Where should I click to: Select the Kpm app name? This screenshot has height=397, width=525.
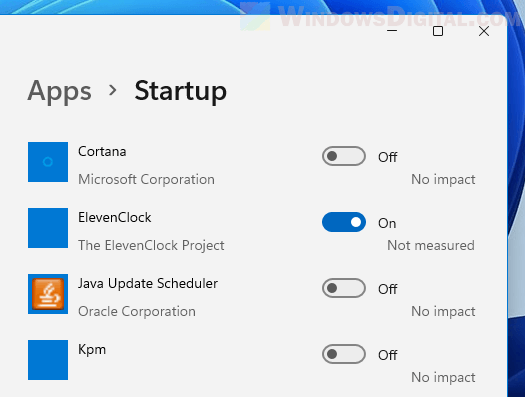(x=92, y=350)
